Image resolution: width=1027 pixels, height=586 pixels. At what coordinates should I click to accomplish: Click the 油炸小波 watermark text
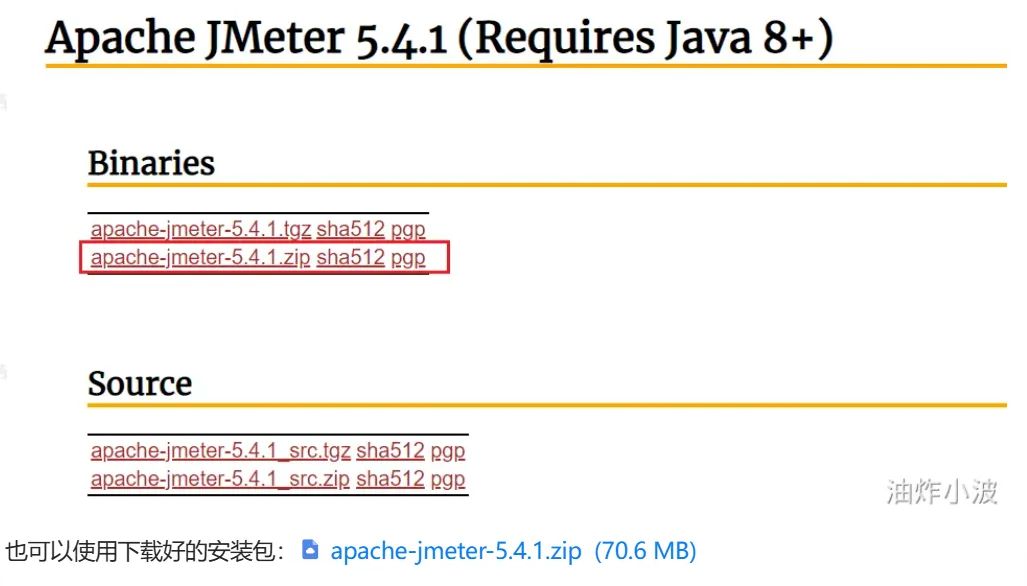tap(941, 491)
